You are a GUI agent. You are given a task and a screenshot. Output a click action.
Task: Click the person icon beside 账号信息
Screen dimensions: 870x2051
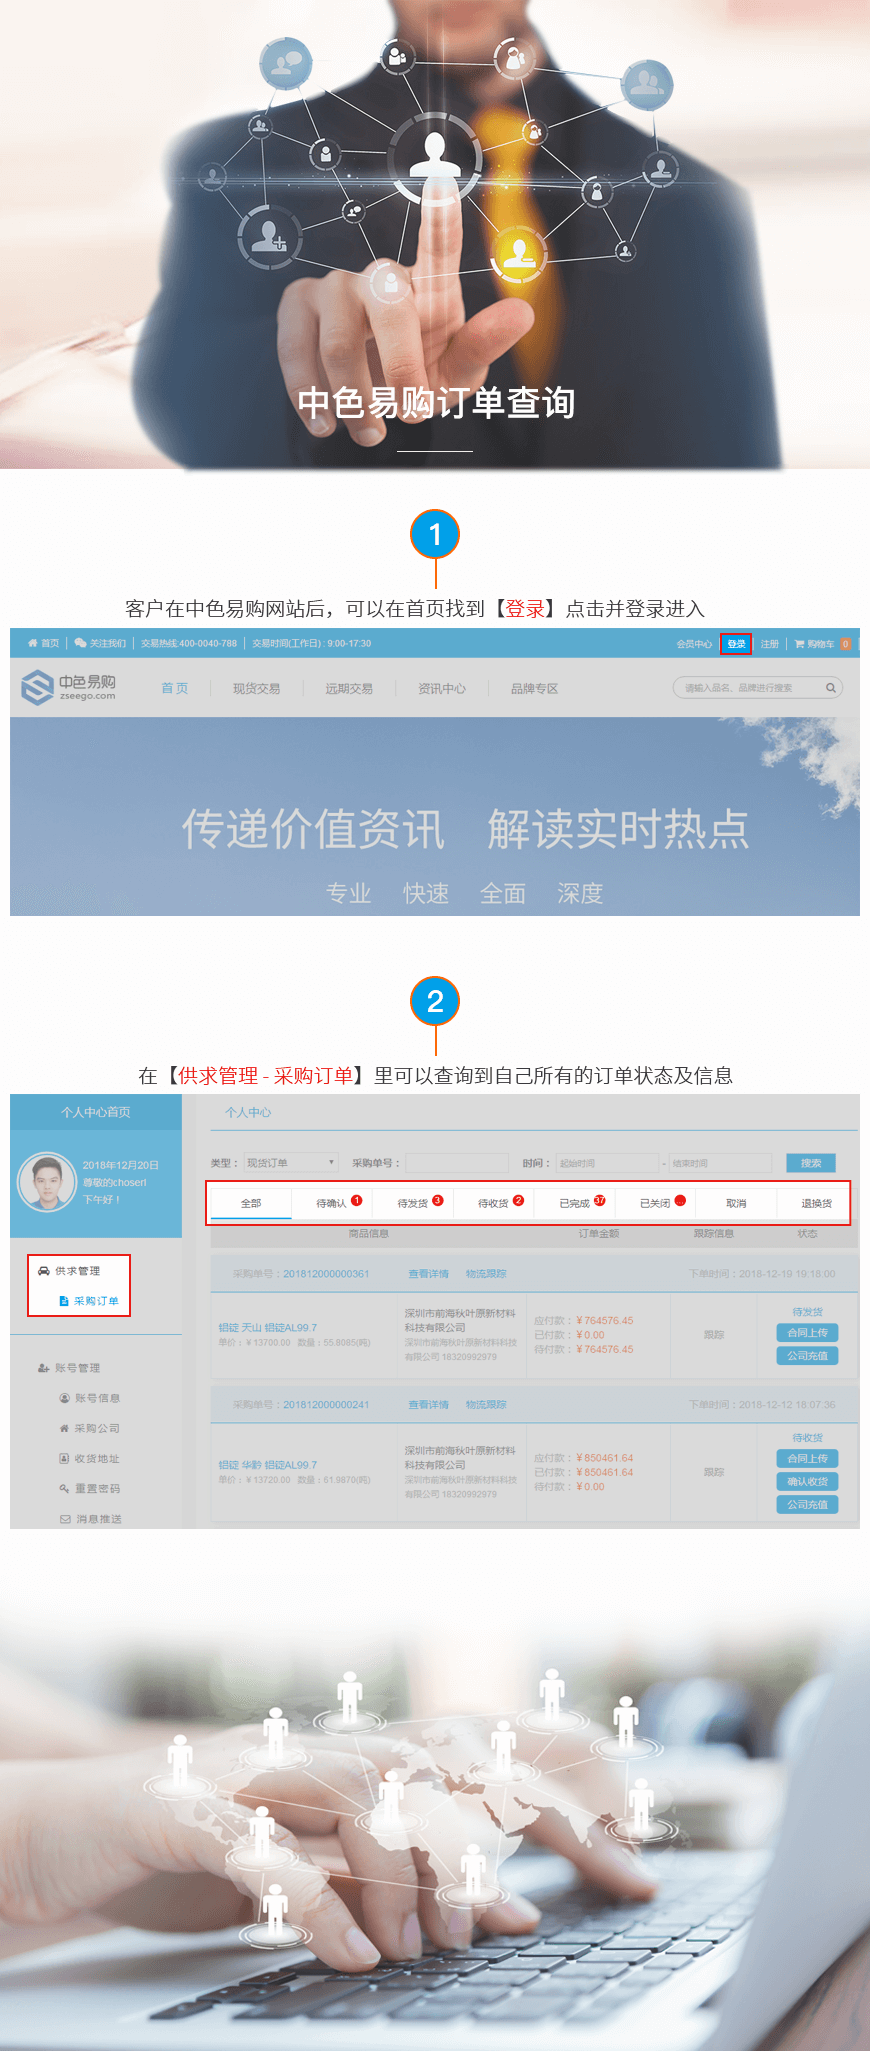65,1398
